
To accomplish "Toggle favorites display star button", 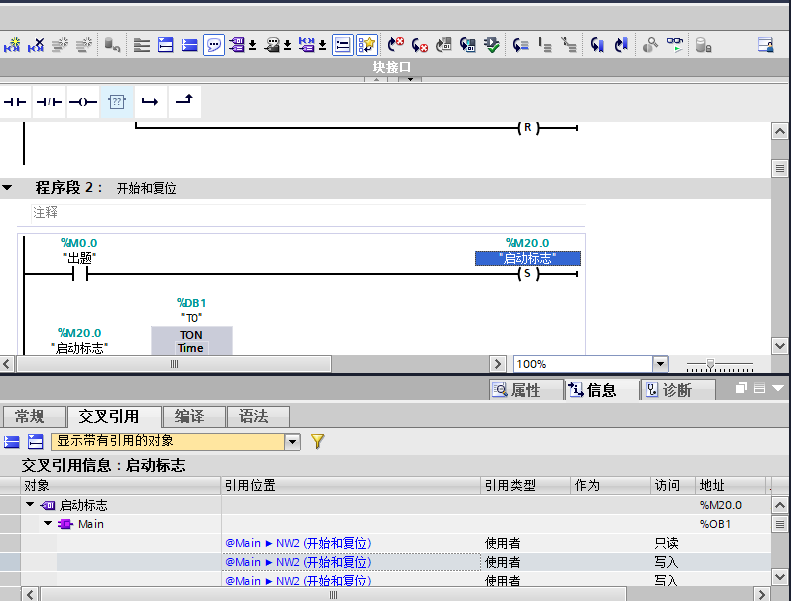I will [x=367, y=45].
